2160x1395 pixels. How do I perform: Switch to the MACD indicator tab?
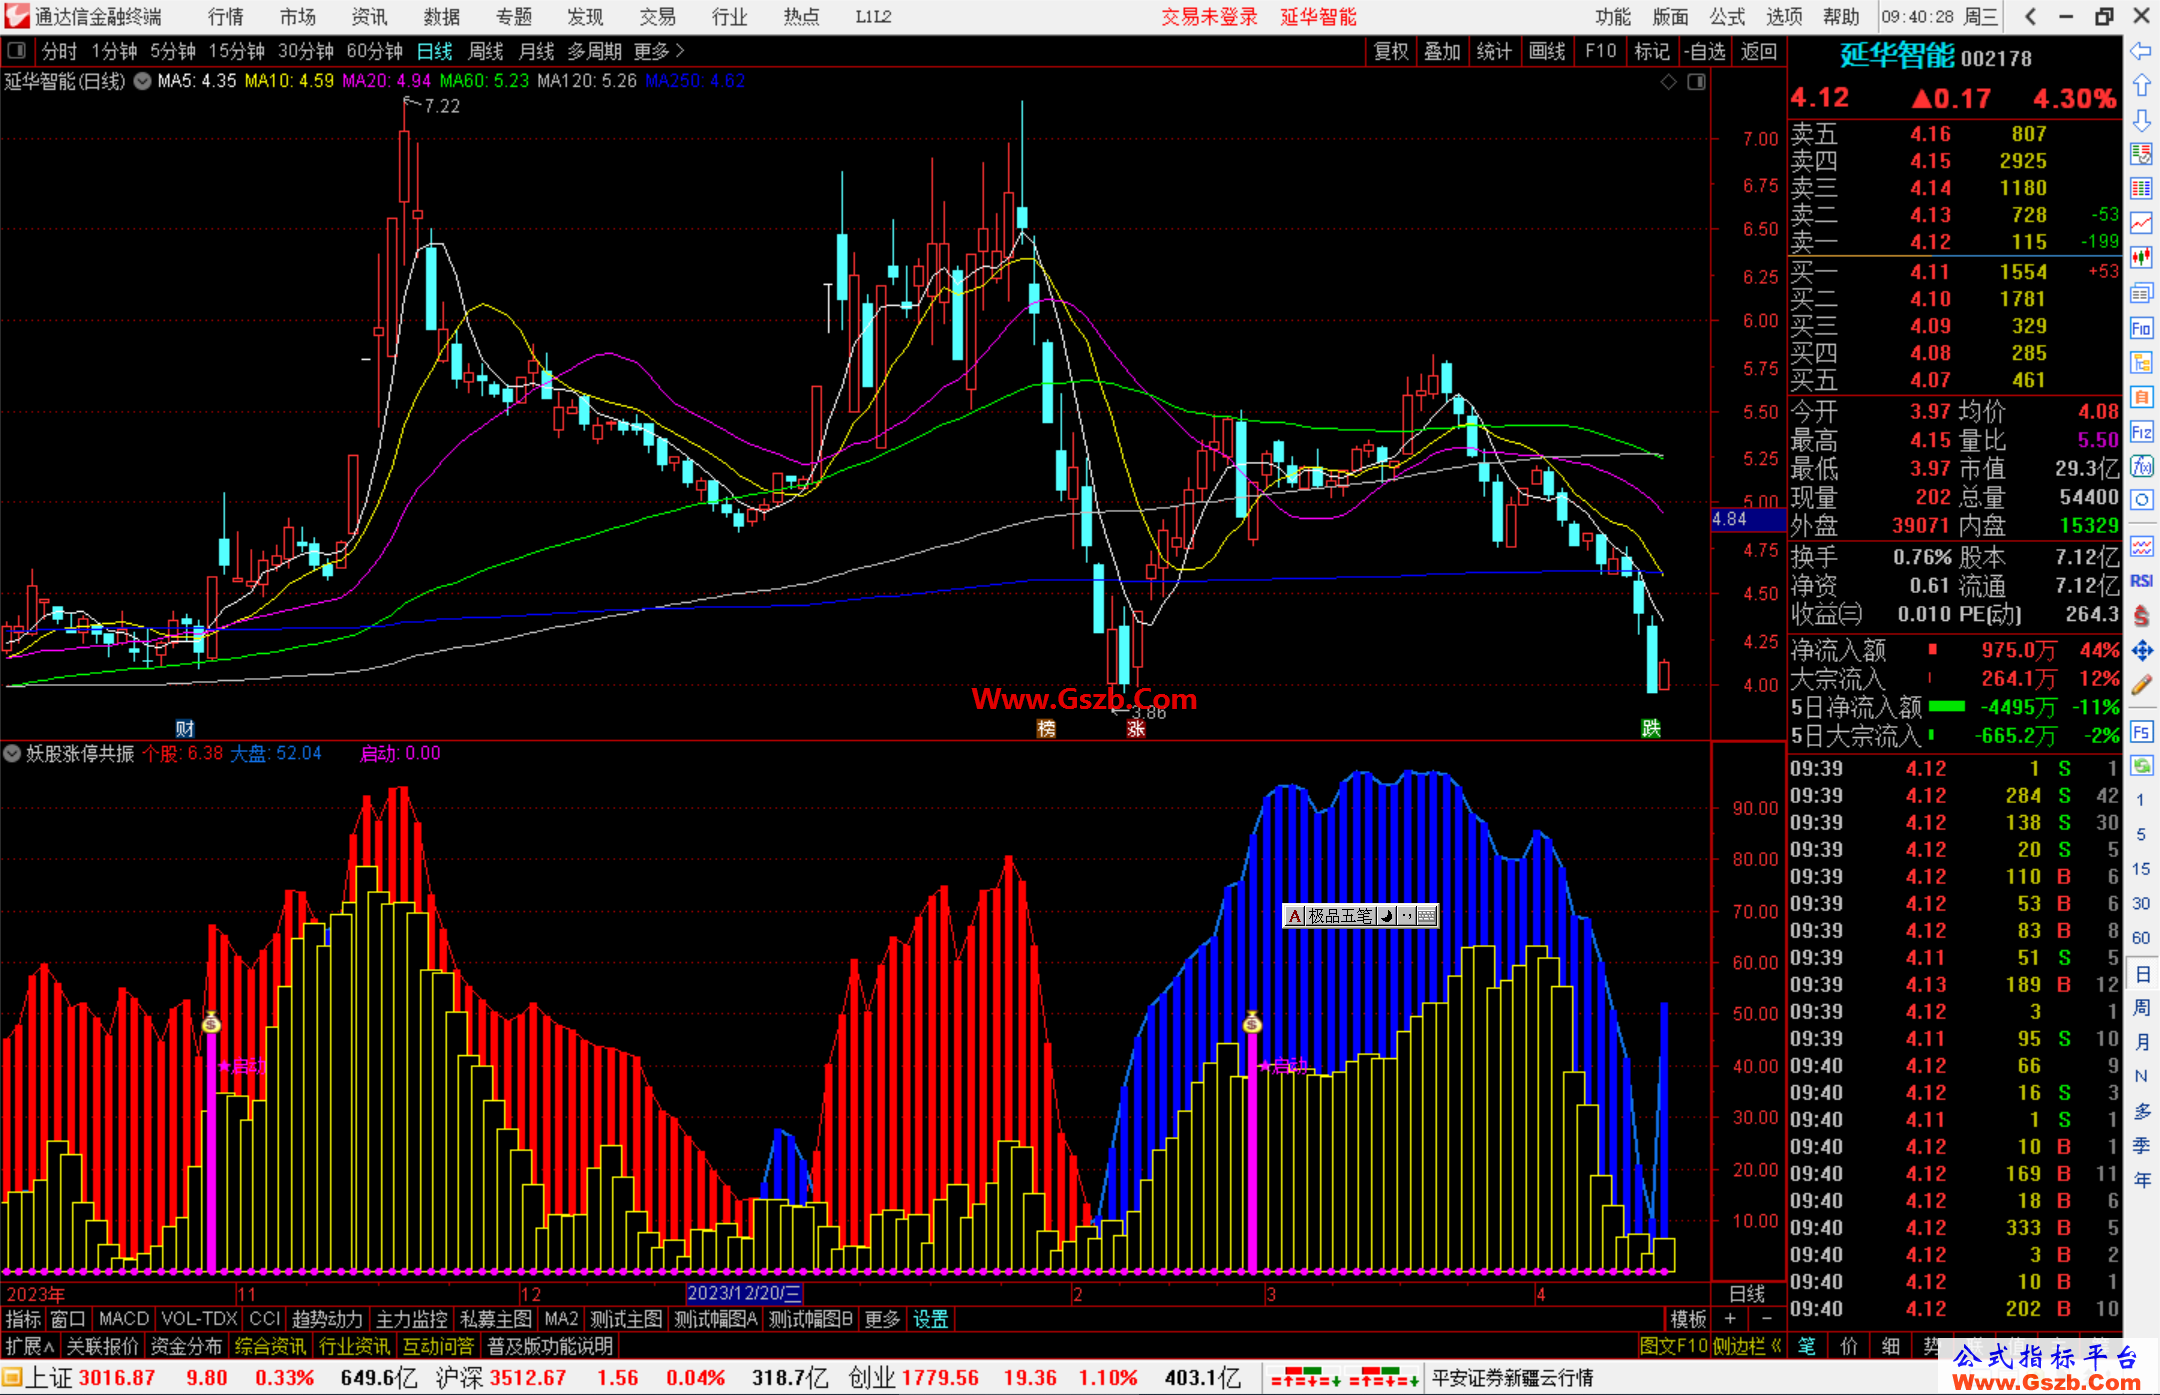124,1320
